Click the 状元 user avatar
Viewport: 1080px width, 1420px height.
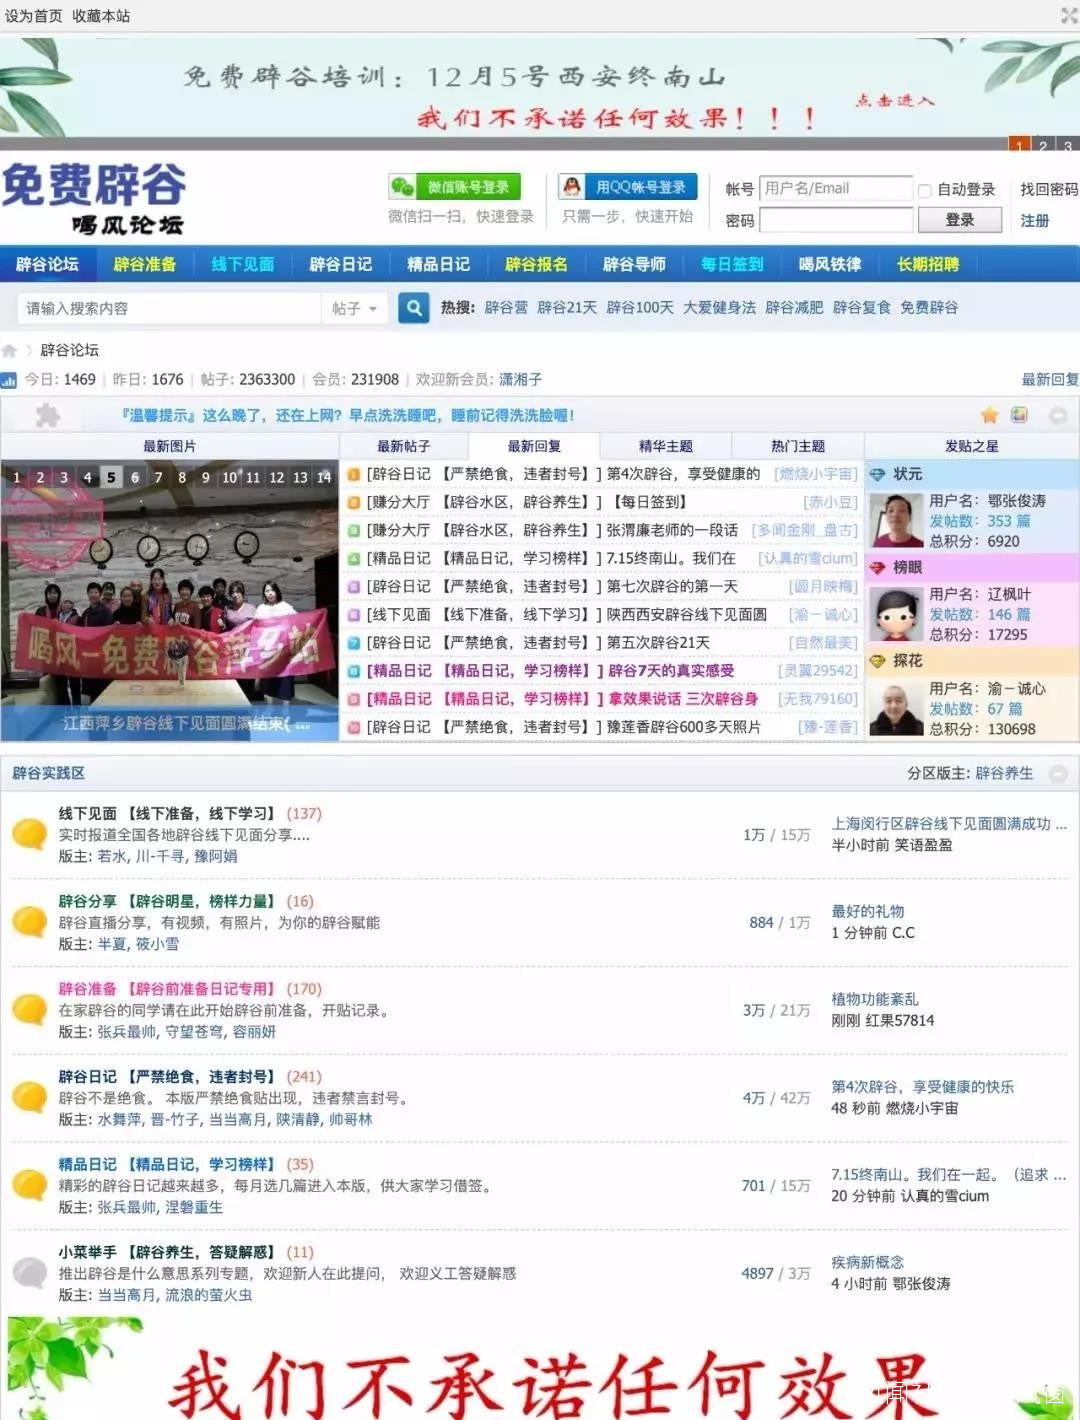(896, 520)
